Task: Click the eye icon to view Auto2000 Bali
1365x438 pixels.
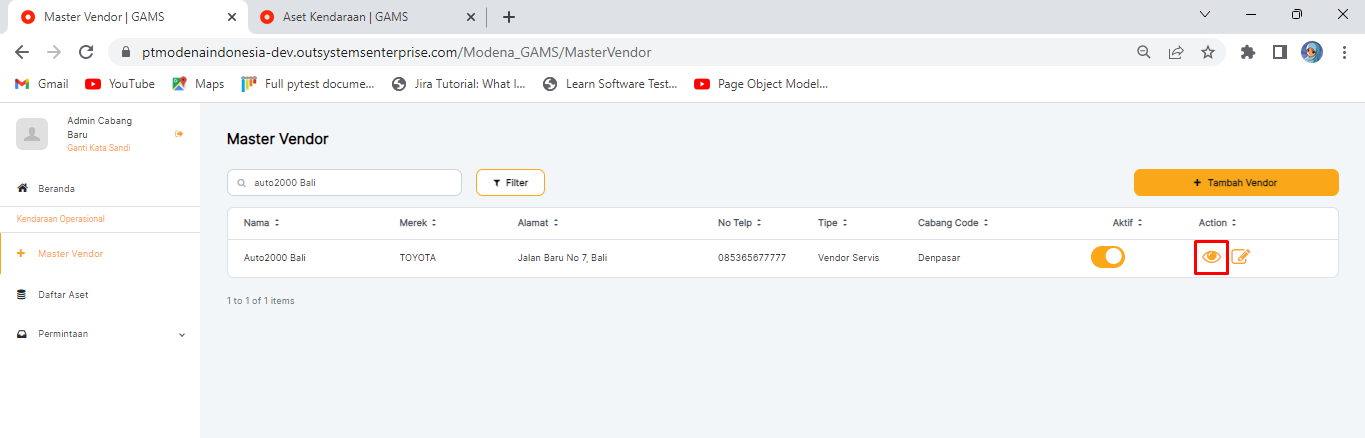Action: 1211,257
